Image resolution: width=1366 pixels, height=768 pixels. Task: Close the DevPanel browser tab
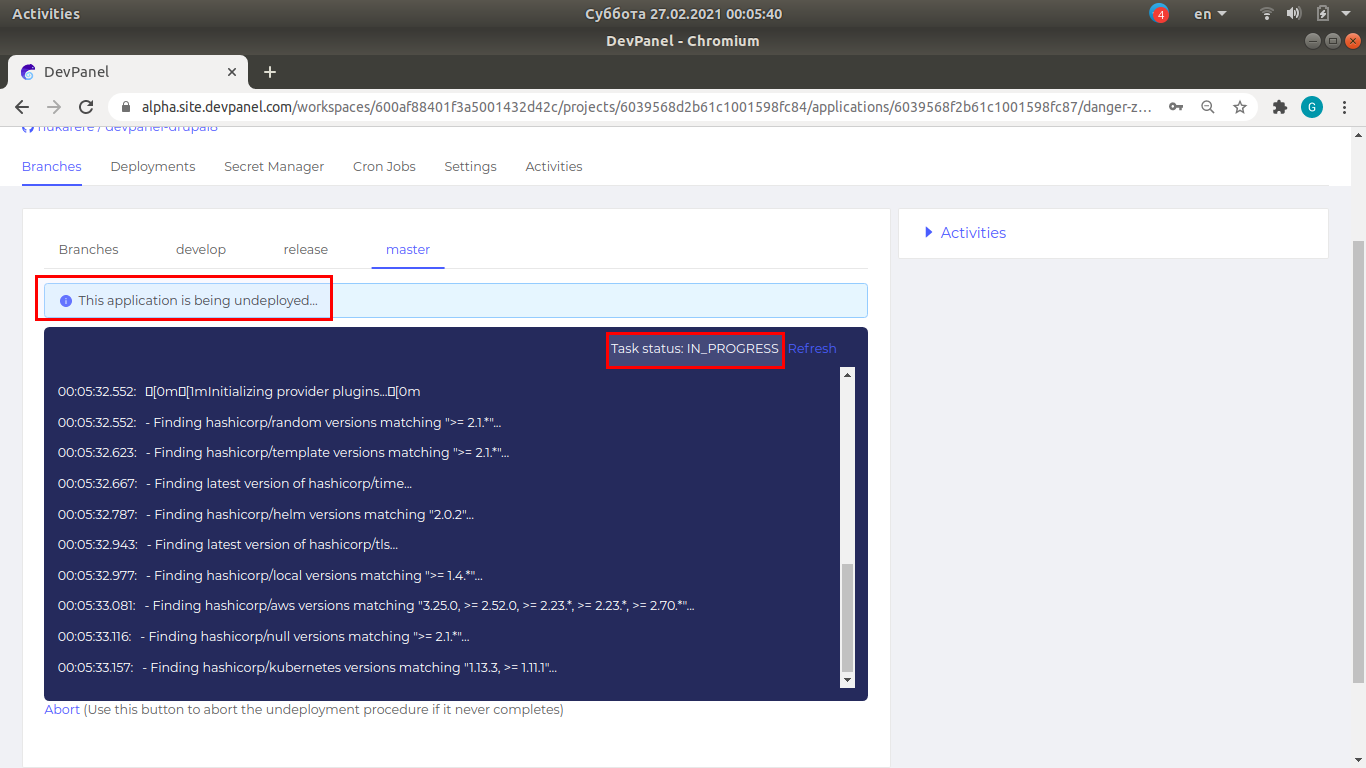tap(232, 72)
